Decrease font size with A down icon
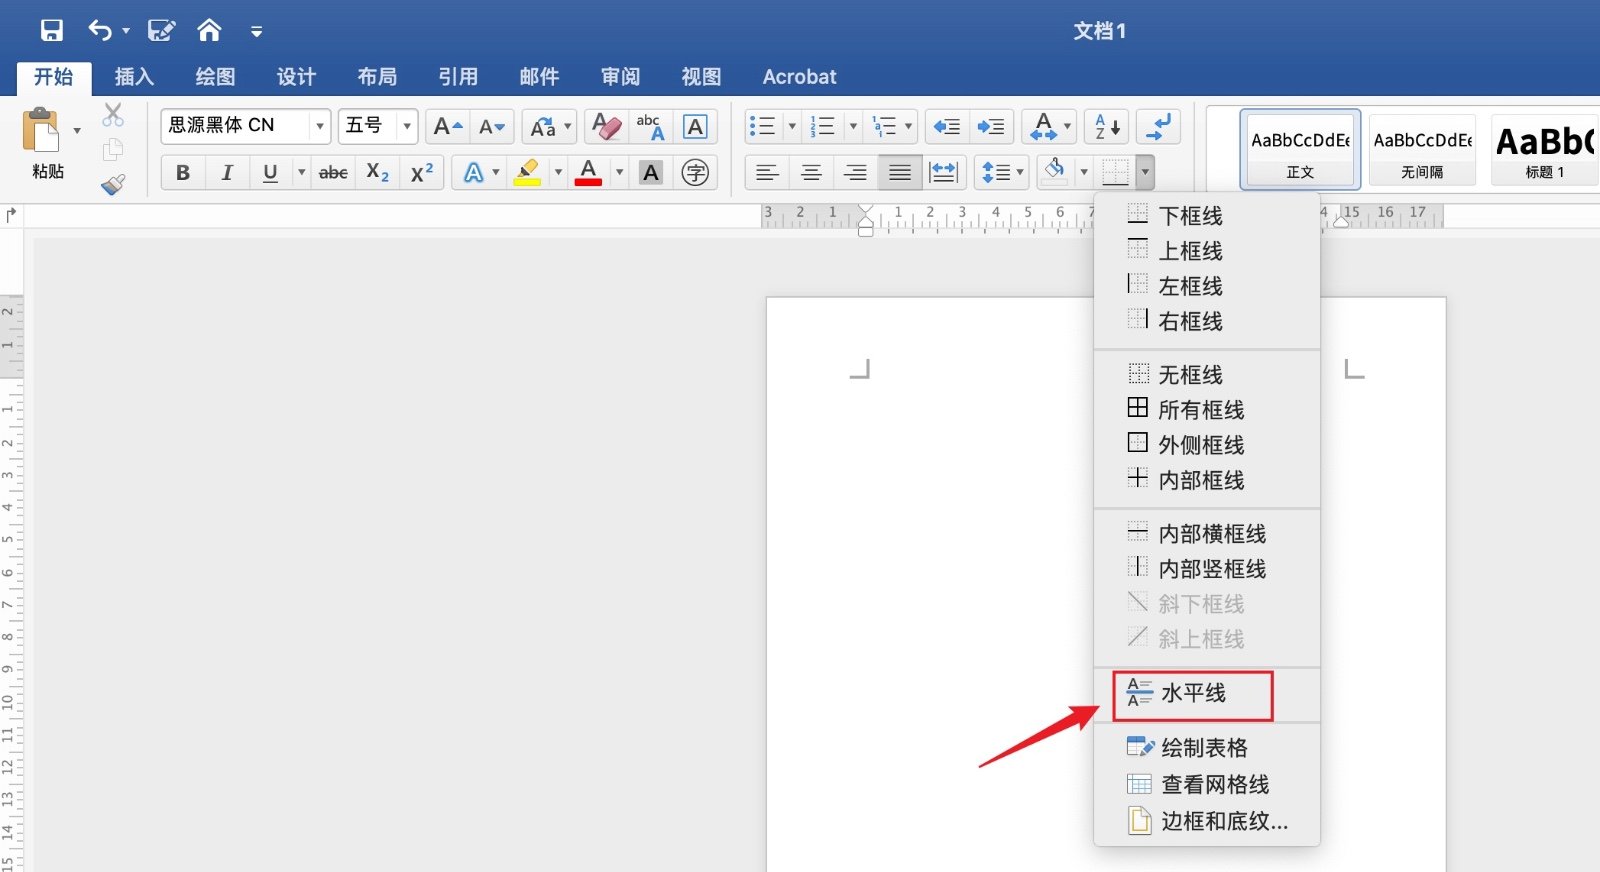This screenshot has width=1600, height=872. click(492, 126)
